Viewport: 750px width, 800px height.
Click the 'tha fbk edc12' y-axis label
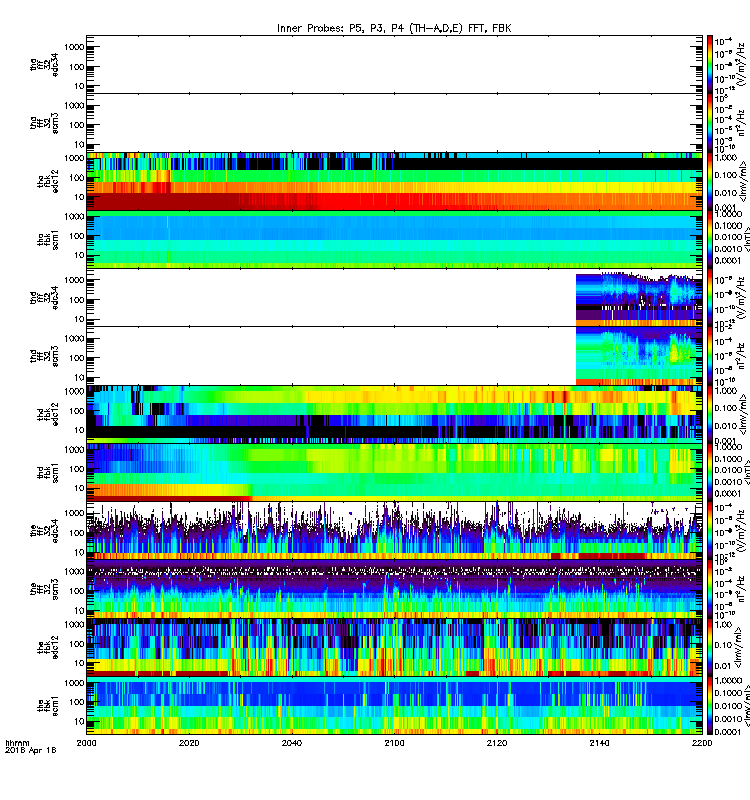click(x=48, y=181)
